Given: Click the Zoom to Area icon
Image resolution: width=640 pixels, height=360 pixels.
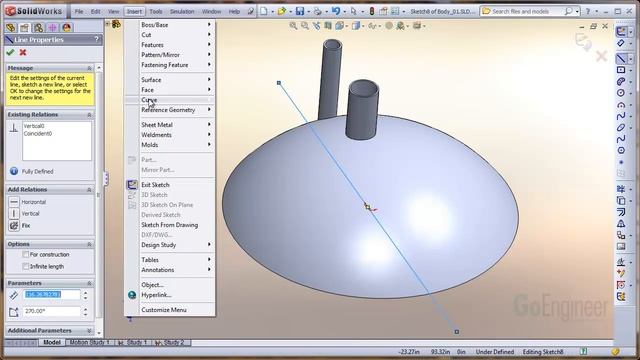Looking at the screenshot, I should [305, 26].
